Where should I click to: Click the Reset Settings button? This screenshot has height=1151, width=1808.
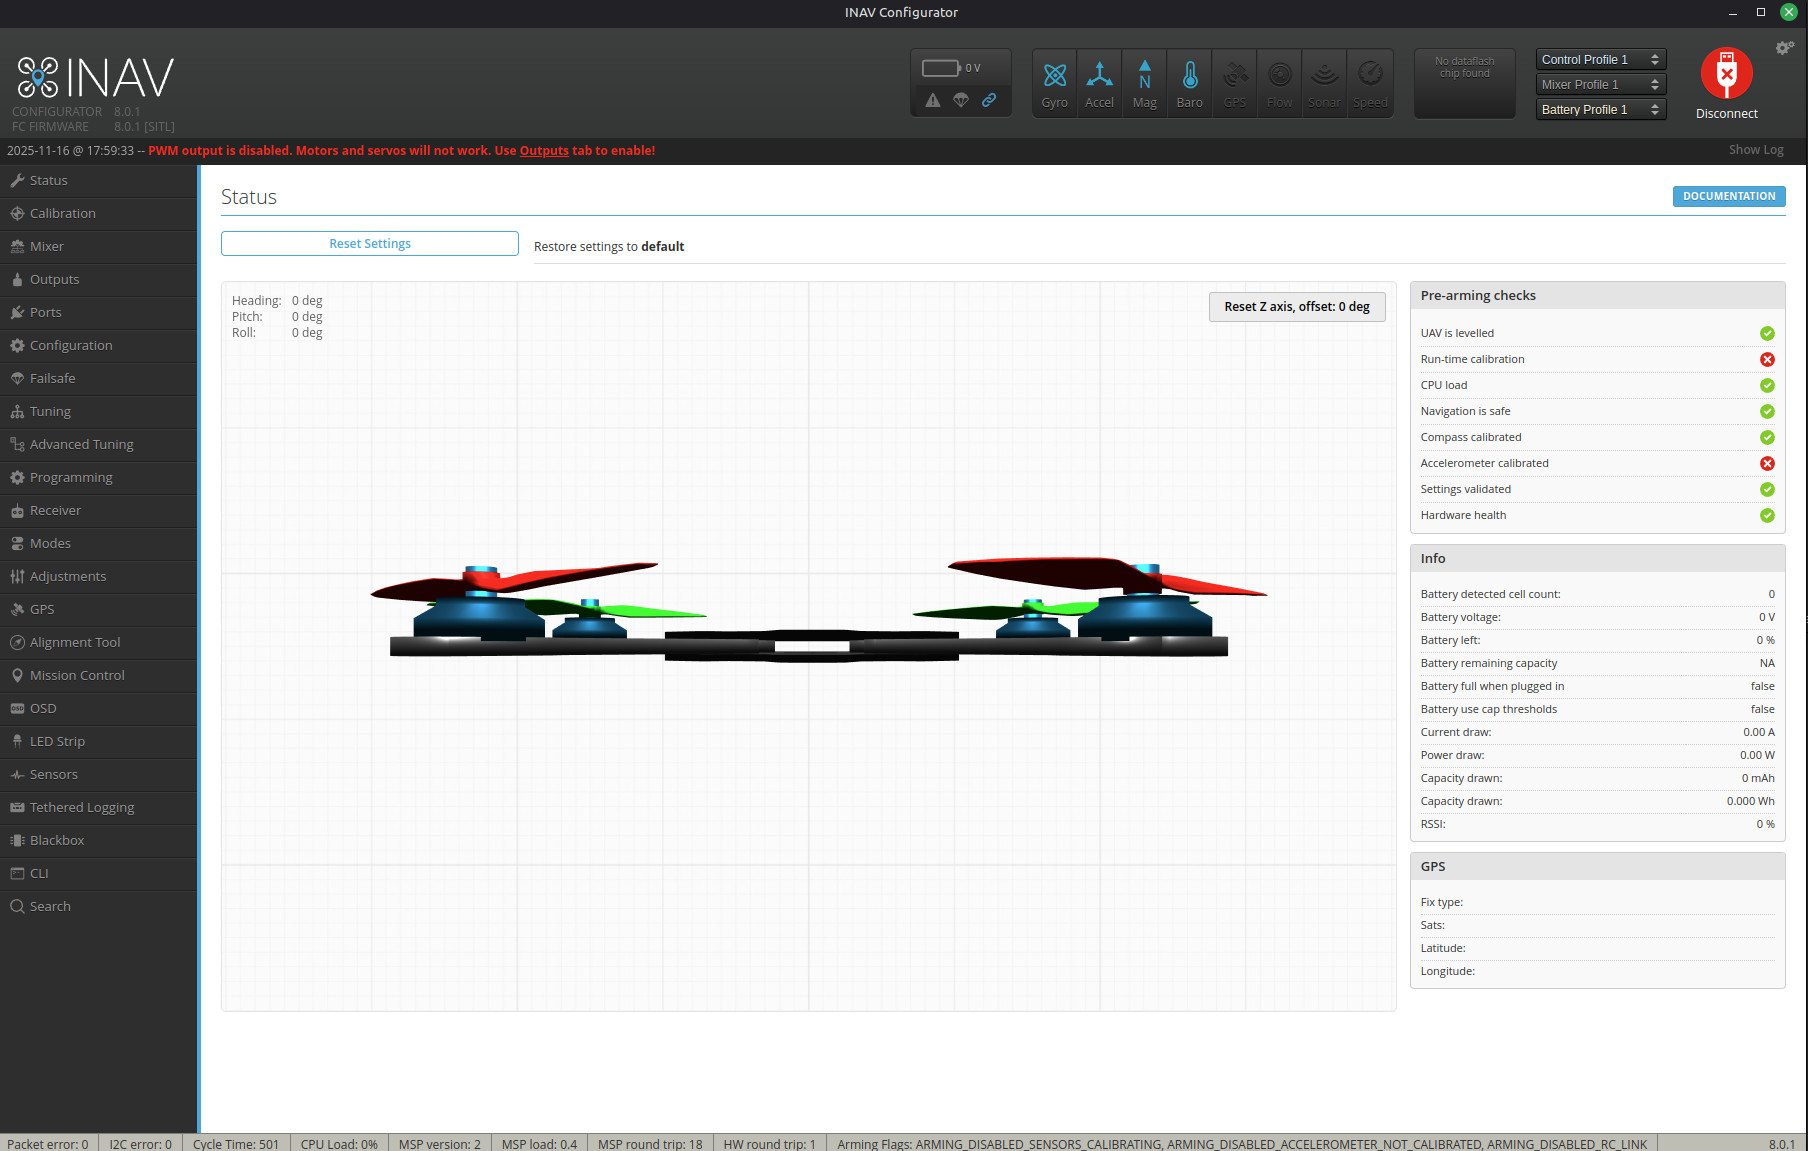(x=369, y=243)
